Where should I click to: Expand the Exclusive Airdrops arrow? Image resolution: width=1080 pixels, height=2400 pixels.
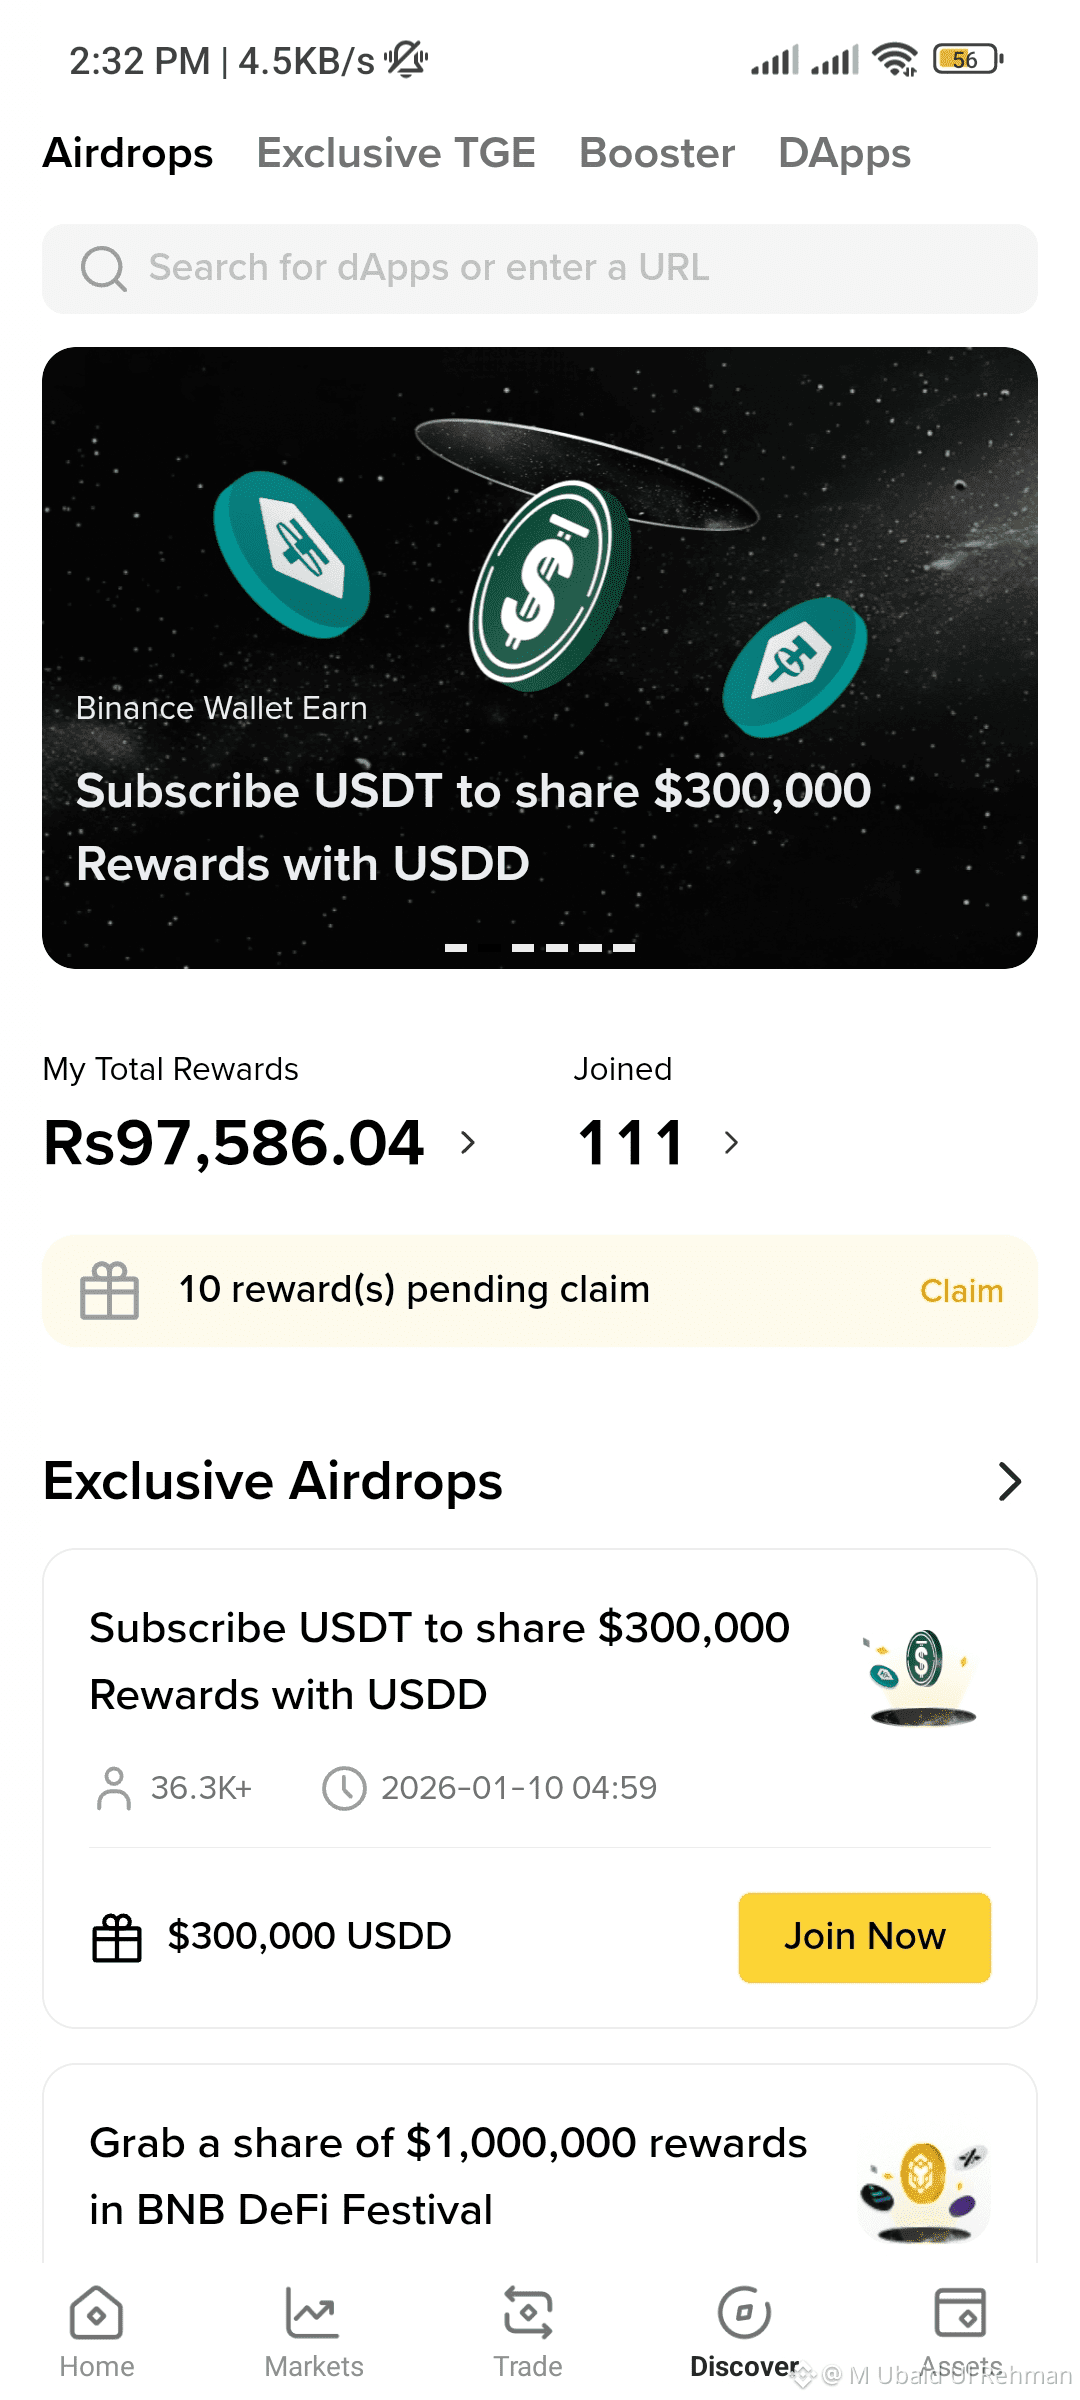1010,1481
